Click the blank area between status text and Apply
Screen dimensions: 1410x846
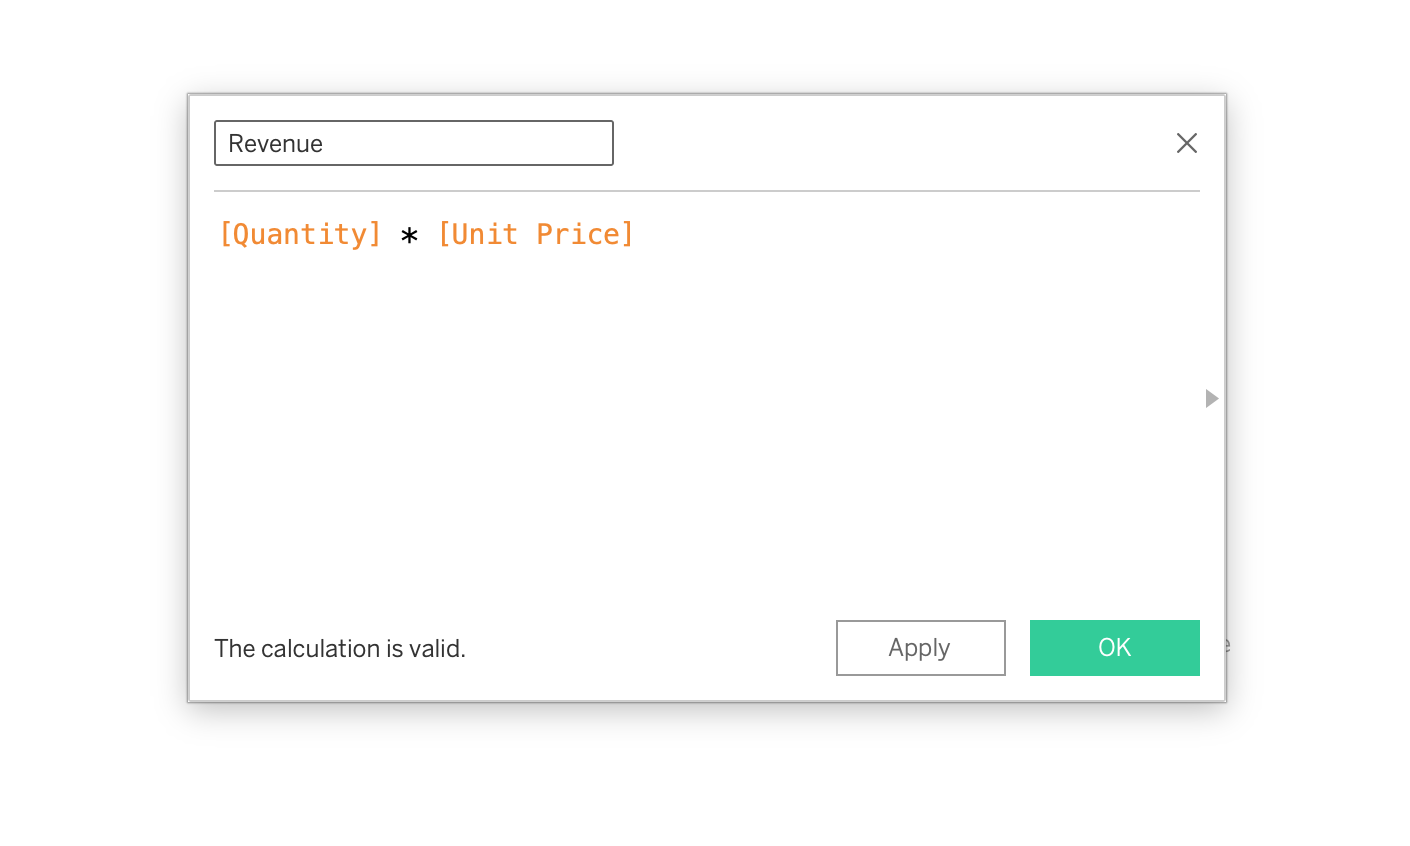pos(650,649)
